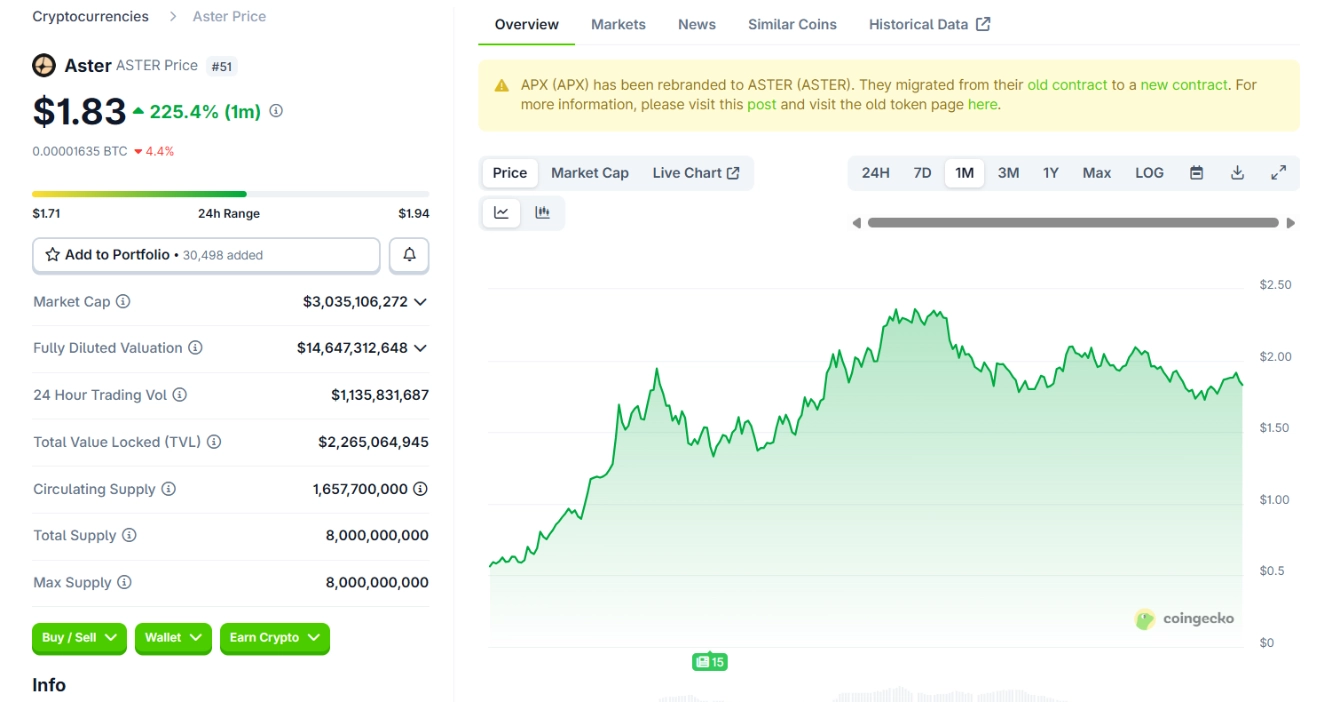Expand chart to fullscreen

1278,173
